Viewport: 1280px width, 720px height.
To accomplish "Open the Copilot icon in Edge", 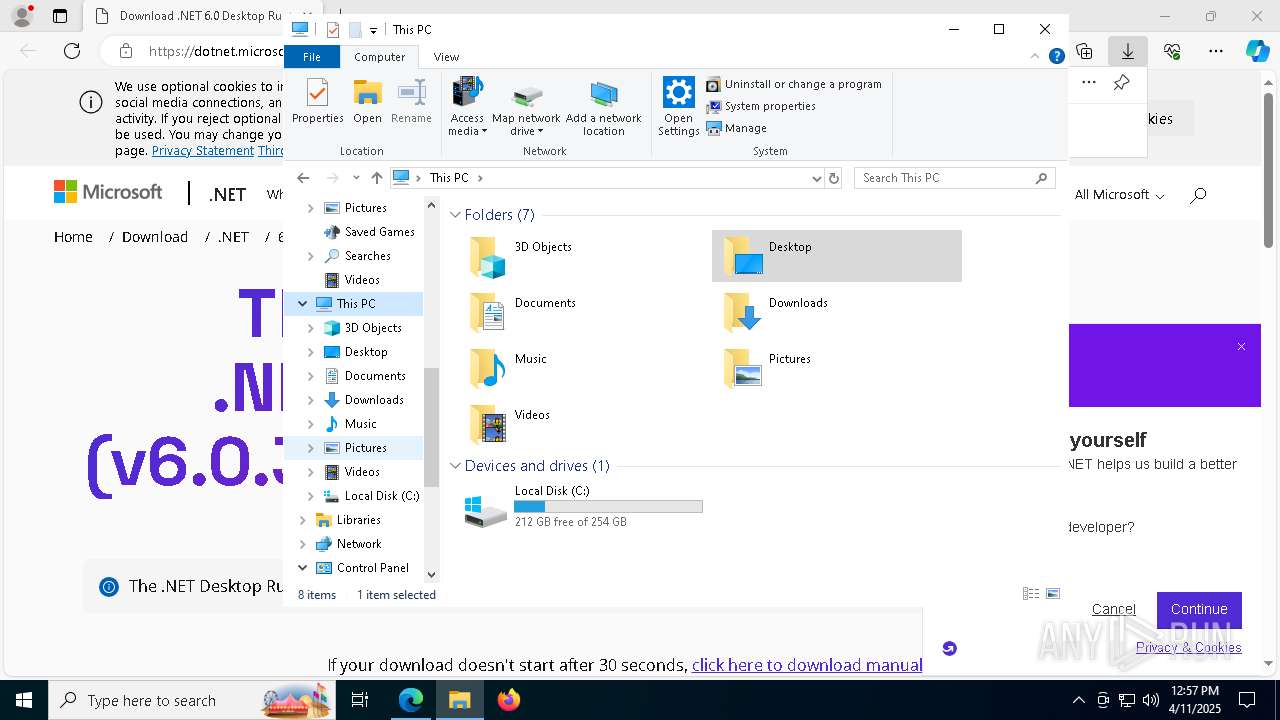I will coord(1257,51).
